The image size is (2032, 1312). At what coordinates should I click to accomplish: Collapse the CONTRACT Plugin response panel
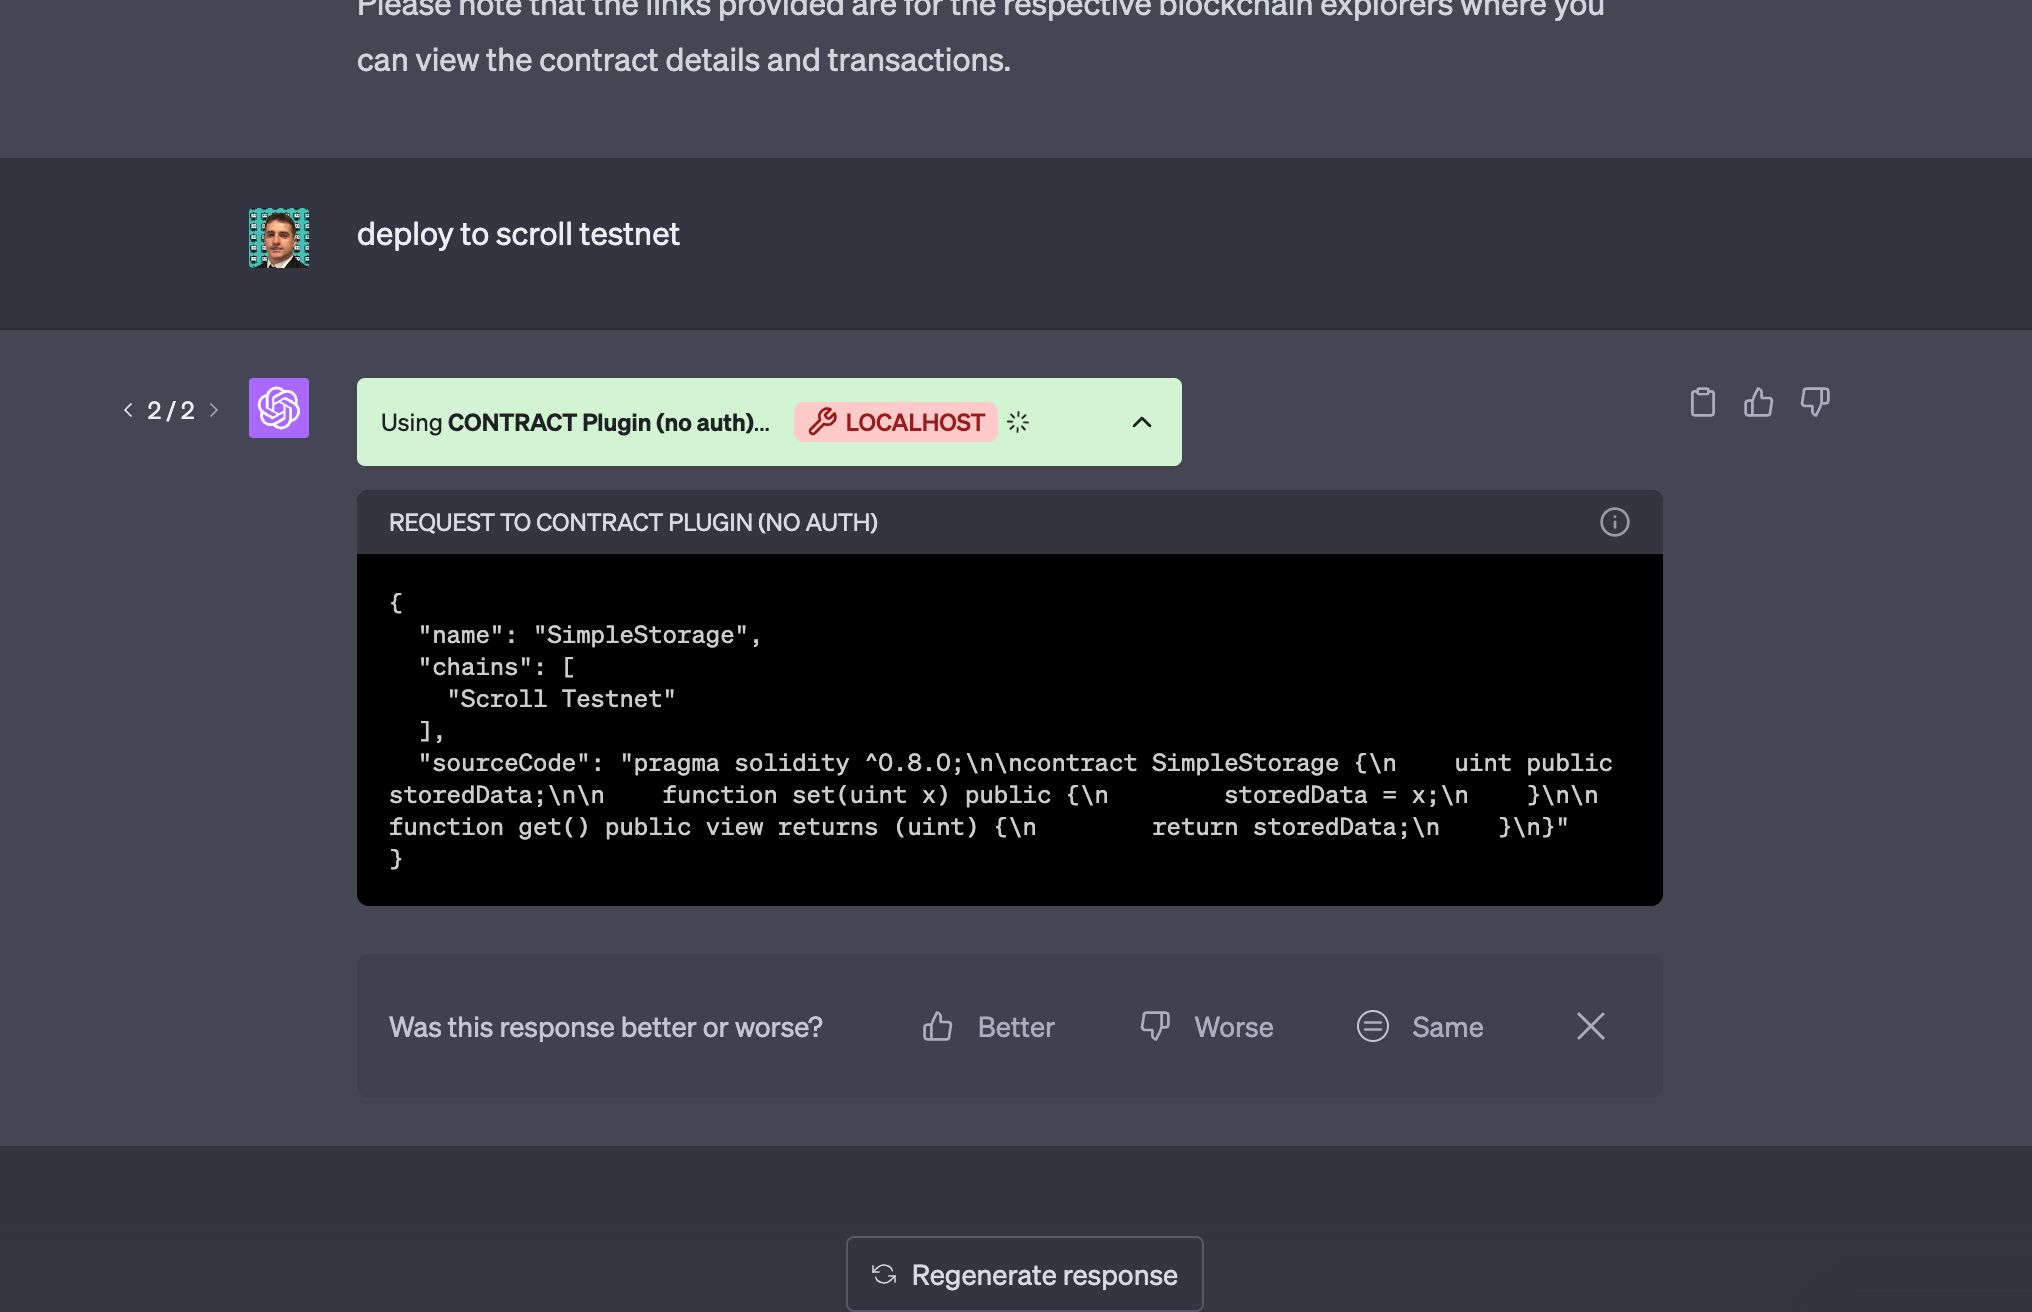point(1140,422)
